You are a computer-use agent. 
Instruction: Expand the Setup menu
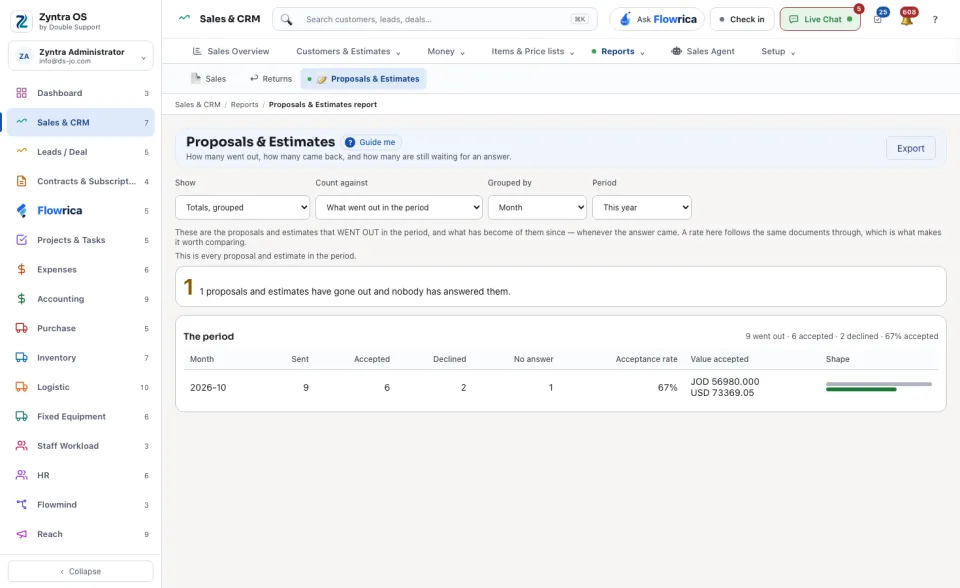tap(778, 51)
